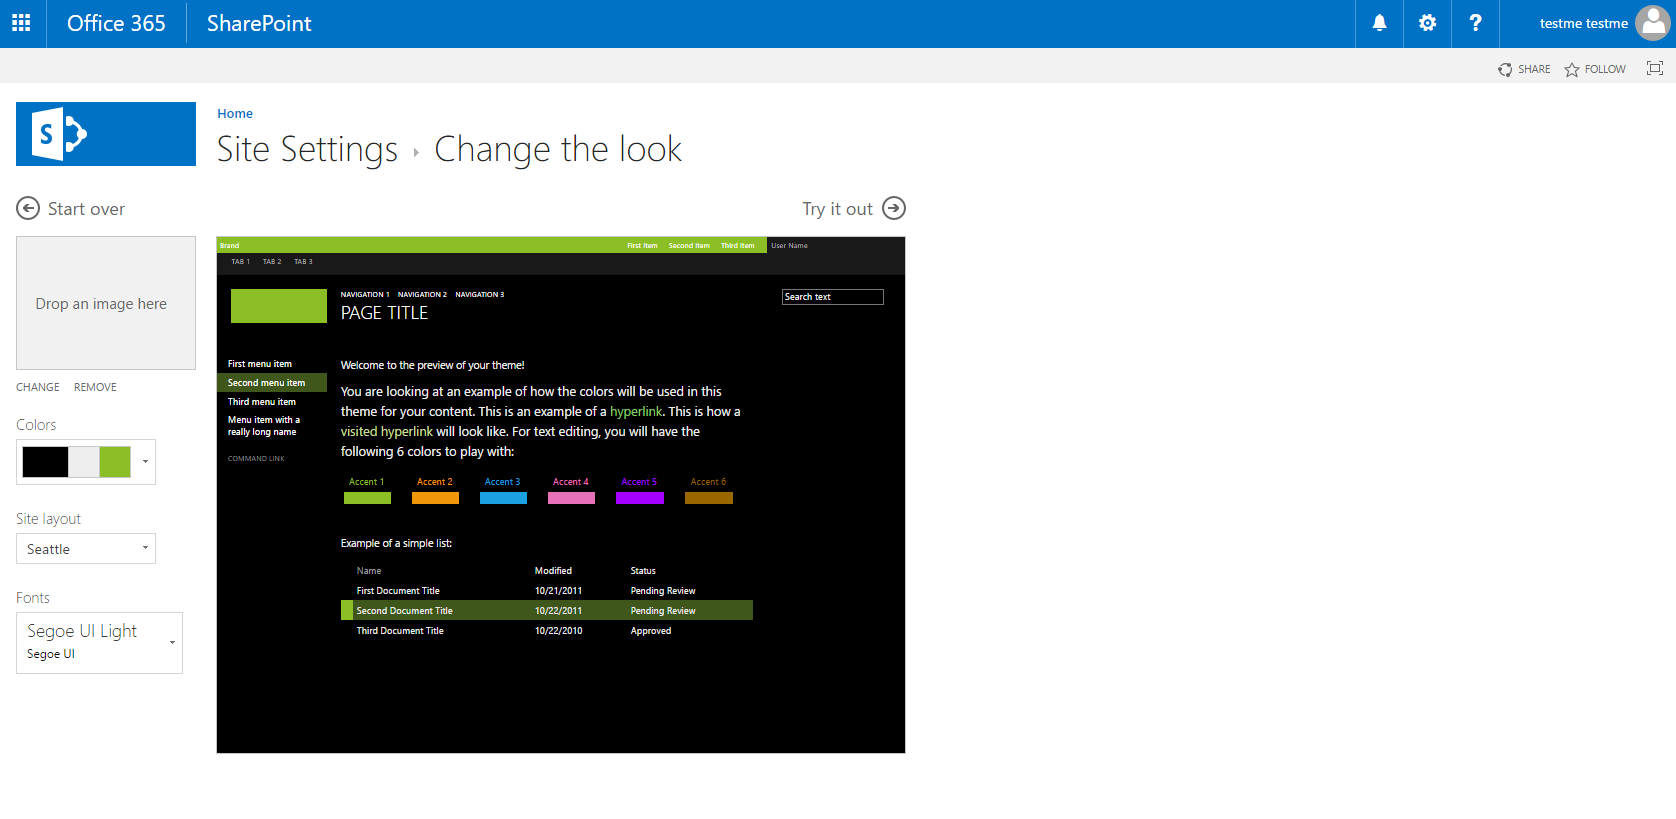Click the testme testme user avatar
This screenshot has width=1676, height=819.
(x=1653, y=23)
